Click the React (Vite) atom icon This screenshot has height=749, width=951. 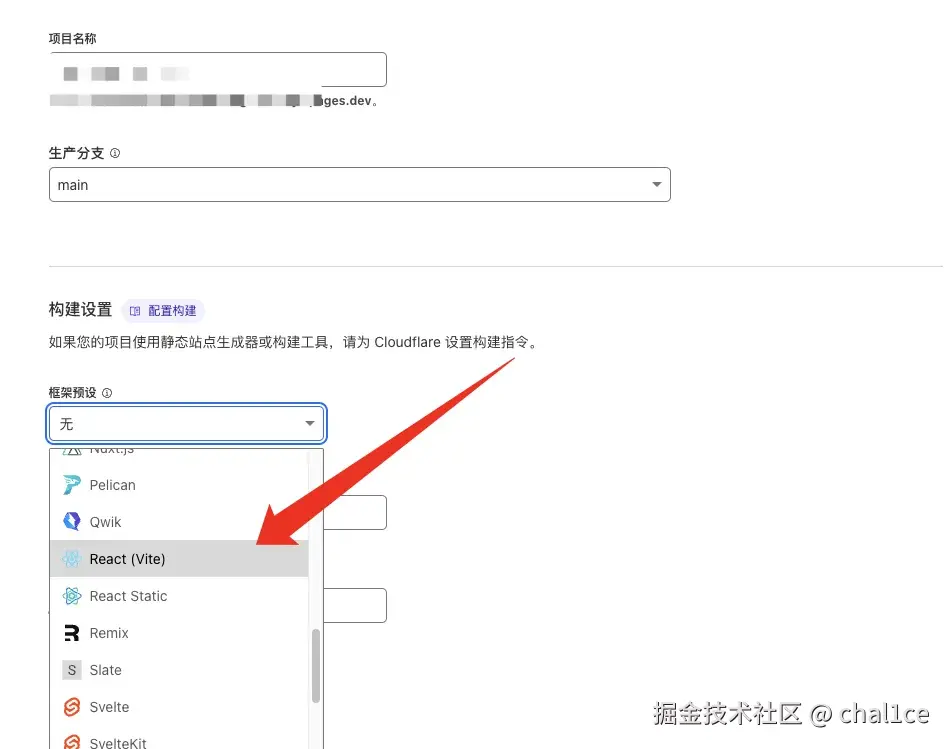71,559
